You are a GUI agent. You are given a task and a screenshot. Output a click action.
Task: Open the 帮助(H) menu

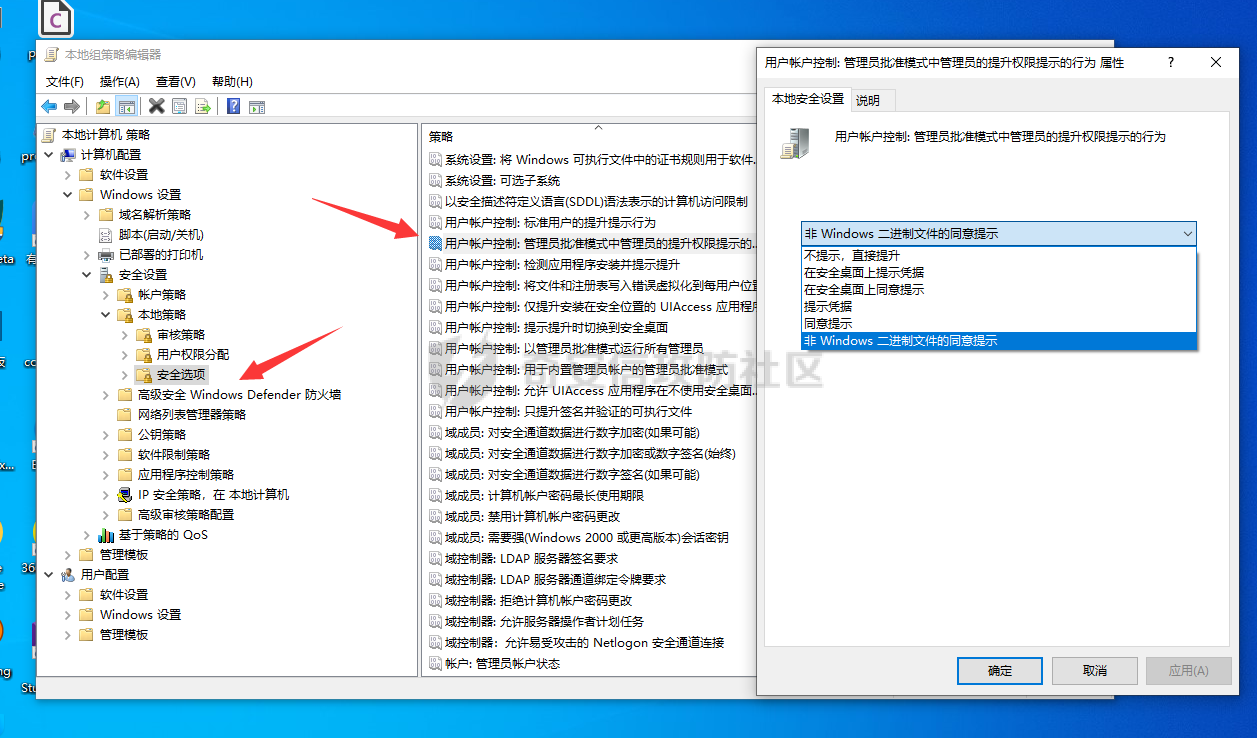(232, 81)
